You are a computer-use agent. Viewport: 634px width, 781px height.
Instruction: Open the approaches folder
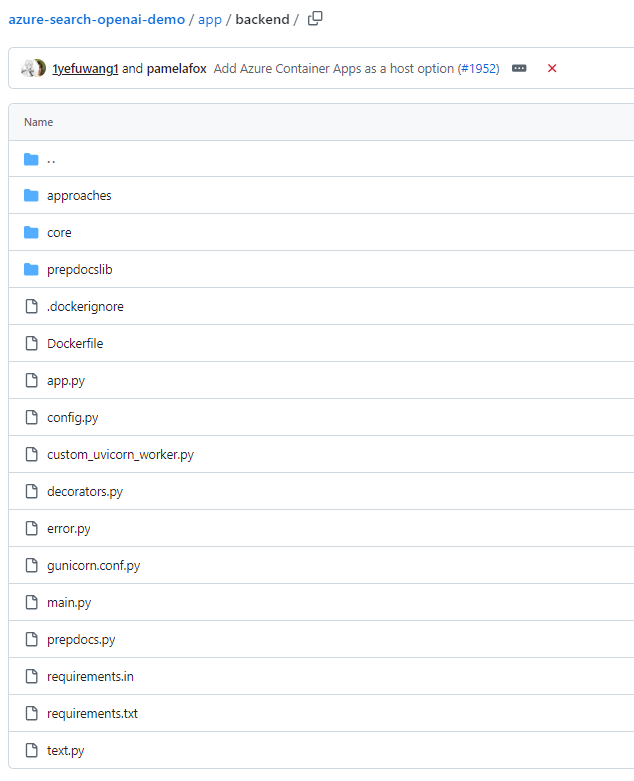click(79, 196)
